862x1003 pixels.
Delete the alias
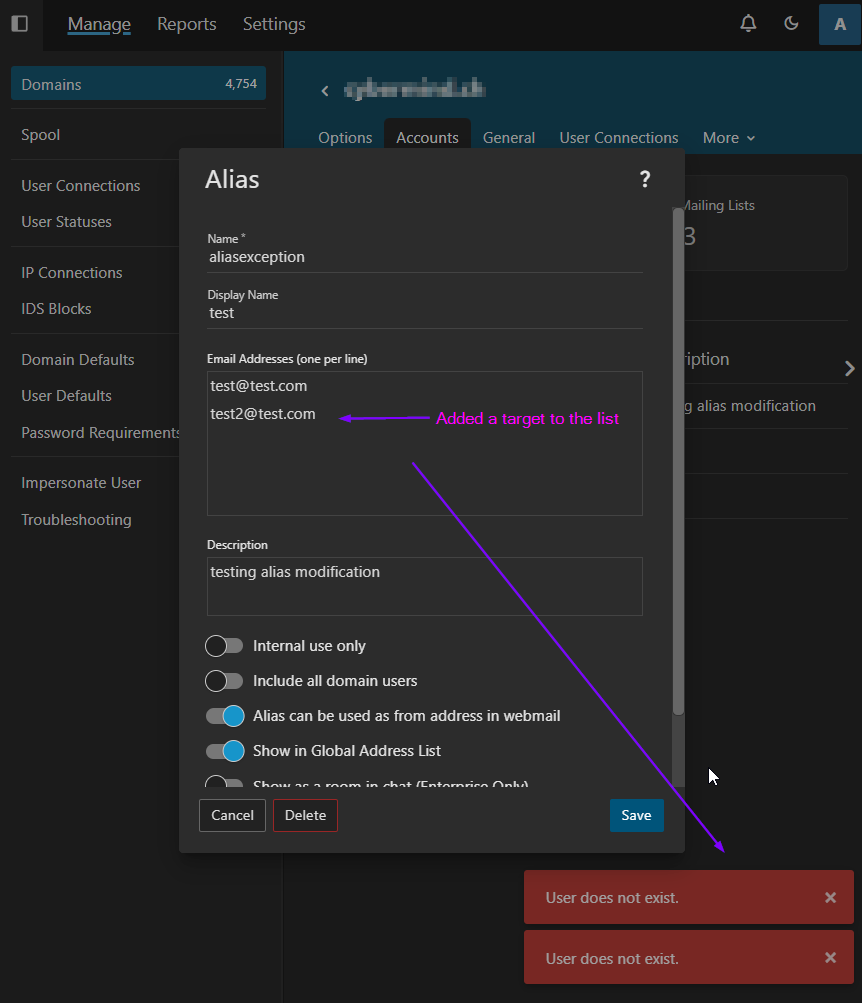pyautogui.click(x=305, y=815)
